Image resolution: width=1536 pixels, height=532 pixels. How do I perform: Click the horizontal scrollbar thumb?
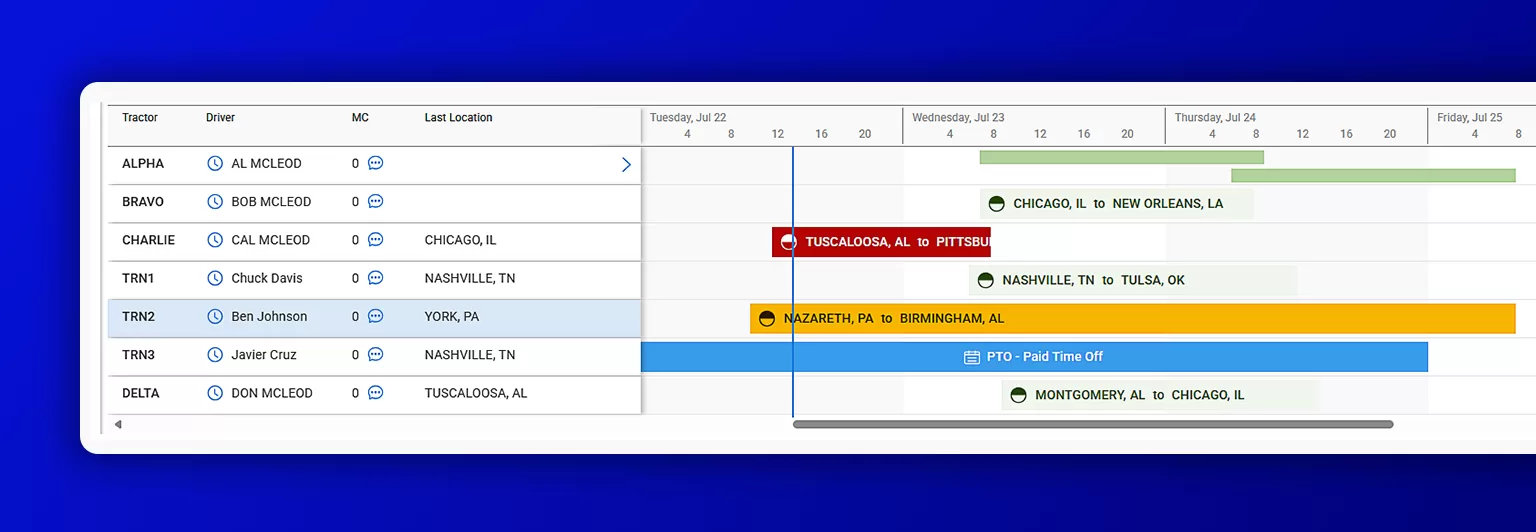click(1093, 424)
